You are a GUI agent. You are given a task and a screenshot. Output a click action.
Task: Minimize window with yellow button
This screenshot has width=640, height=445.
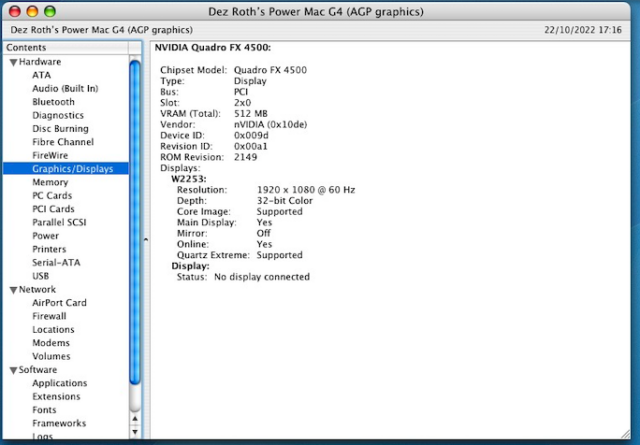32,11
